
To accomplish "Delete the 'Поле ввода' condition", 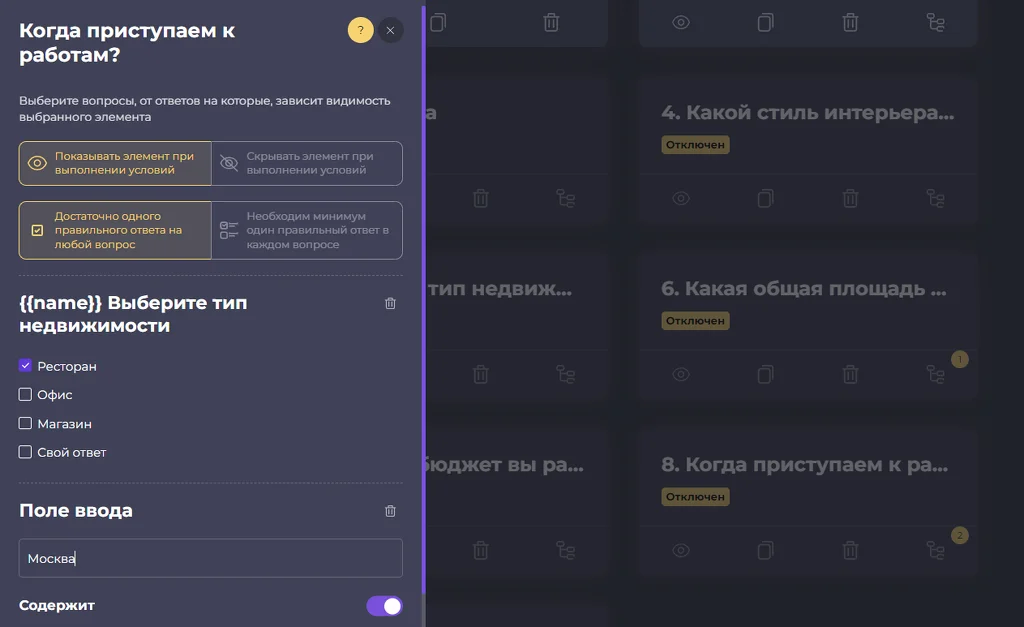I will [x=391, y=511].
